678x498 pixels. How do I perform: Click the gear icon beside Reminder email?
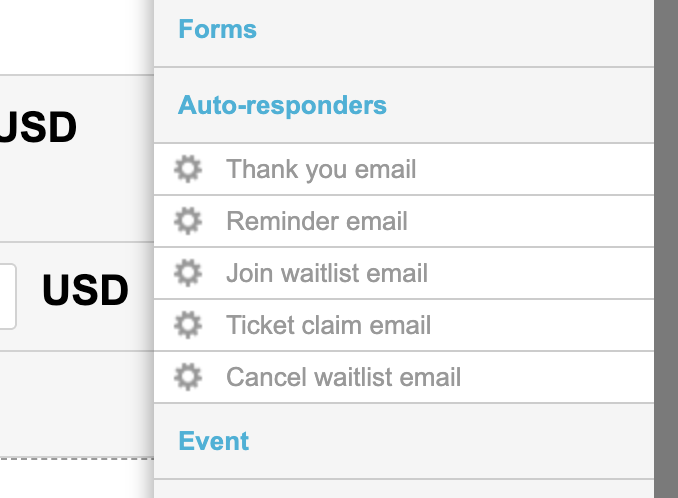click(187, 221)
